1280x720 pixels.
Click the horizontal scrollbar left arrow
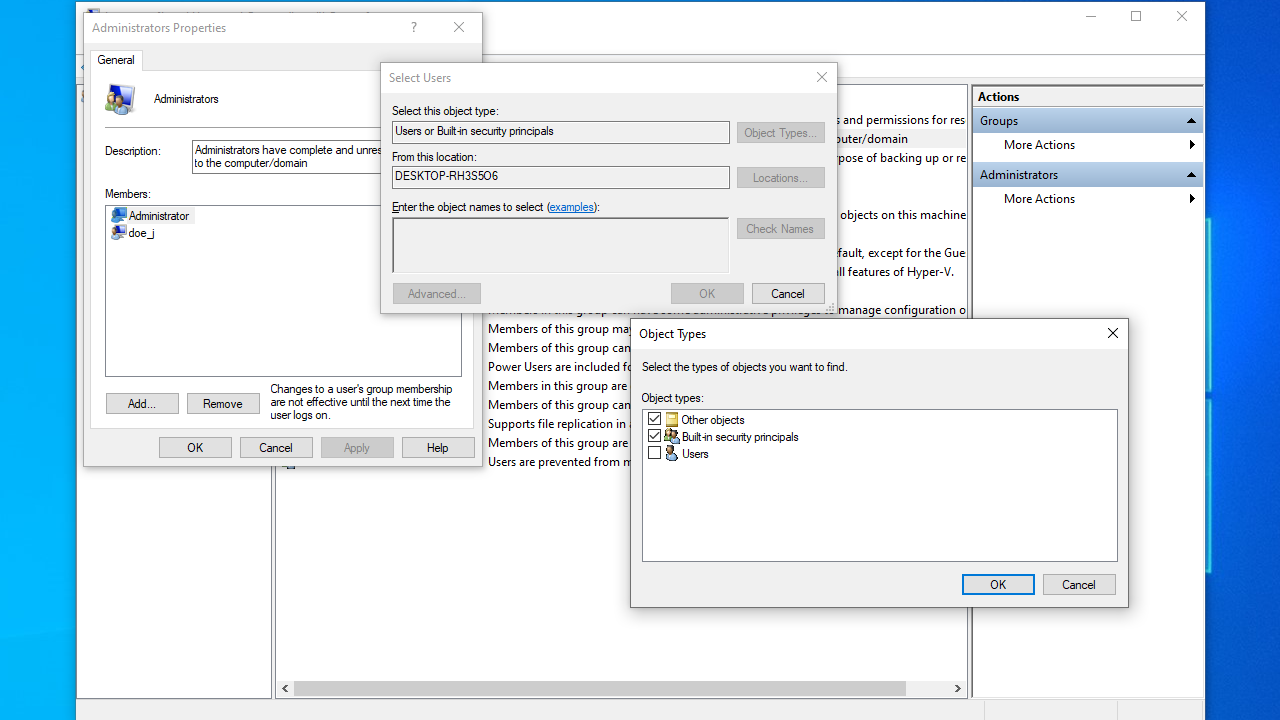point(286,689)
